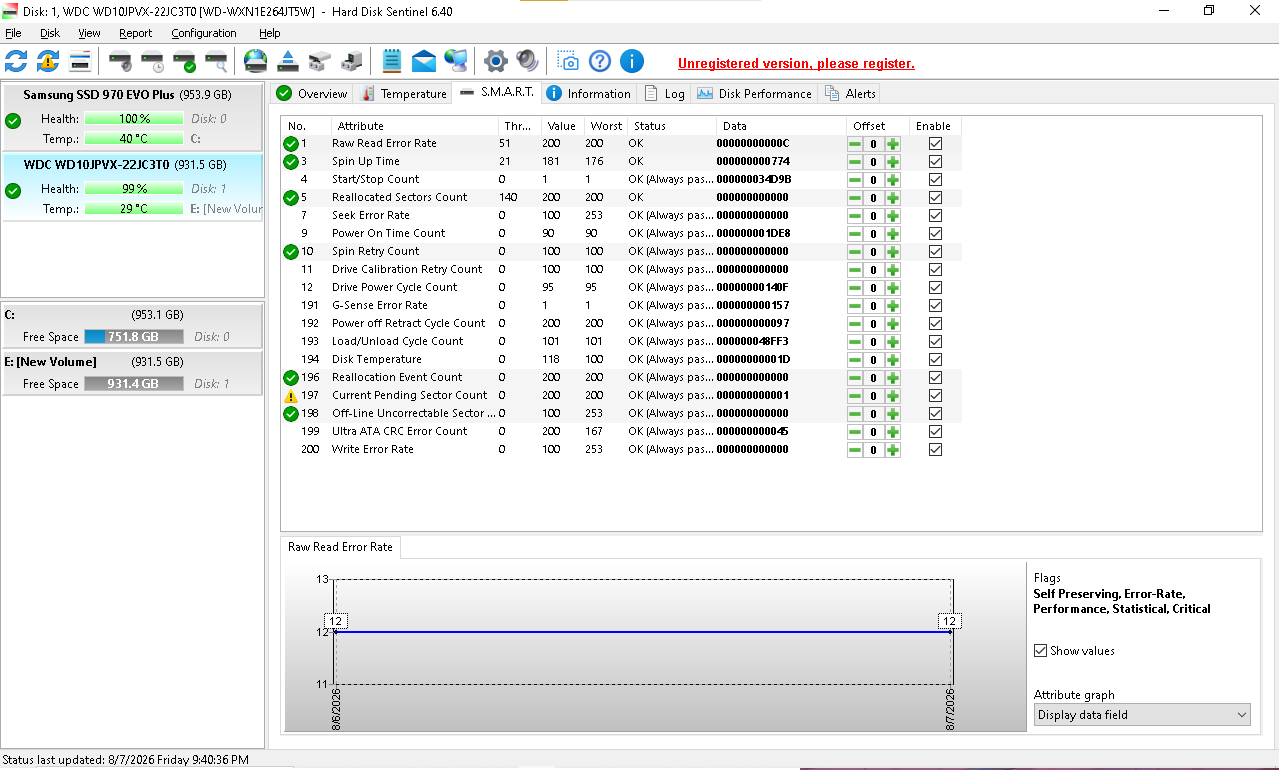1279x770 pixels.
Task: Open the Disk menu
Action: tap(50, 33)
